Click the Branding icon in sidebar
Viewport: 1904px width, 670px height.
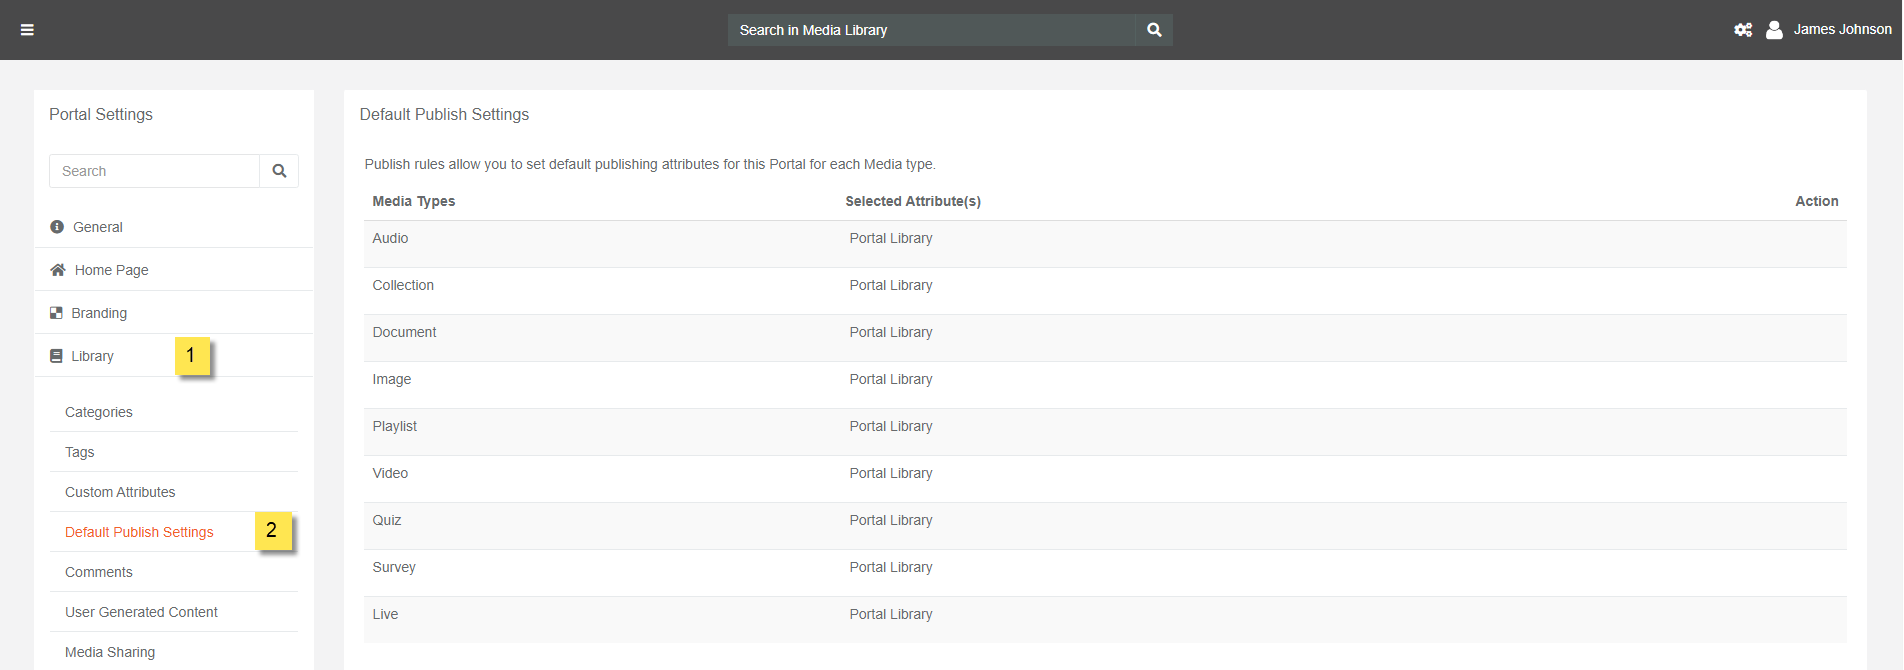pos(56,313)
